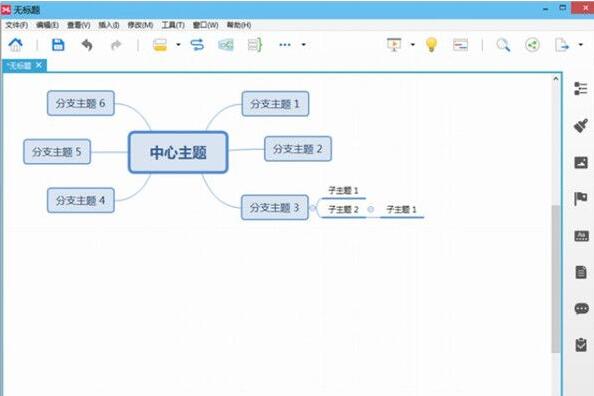Open the 帮助(H) menu
594x396 pixels.
tap(239, 25)
